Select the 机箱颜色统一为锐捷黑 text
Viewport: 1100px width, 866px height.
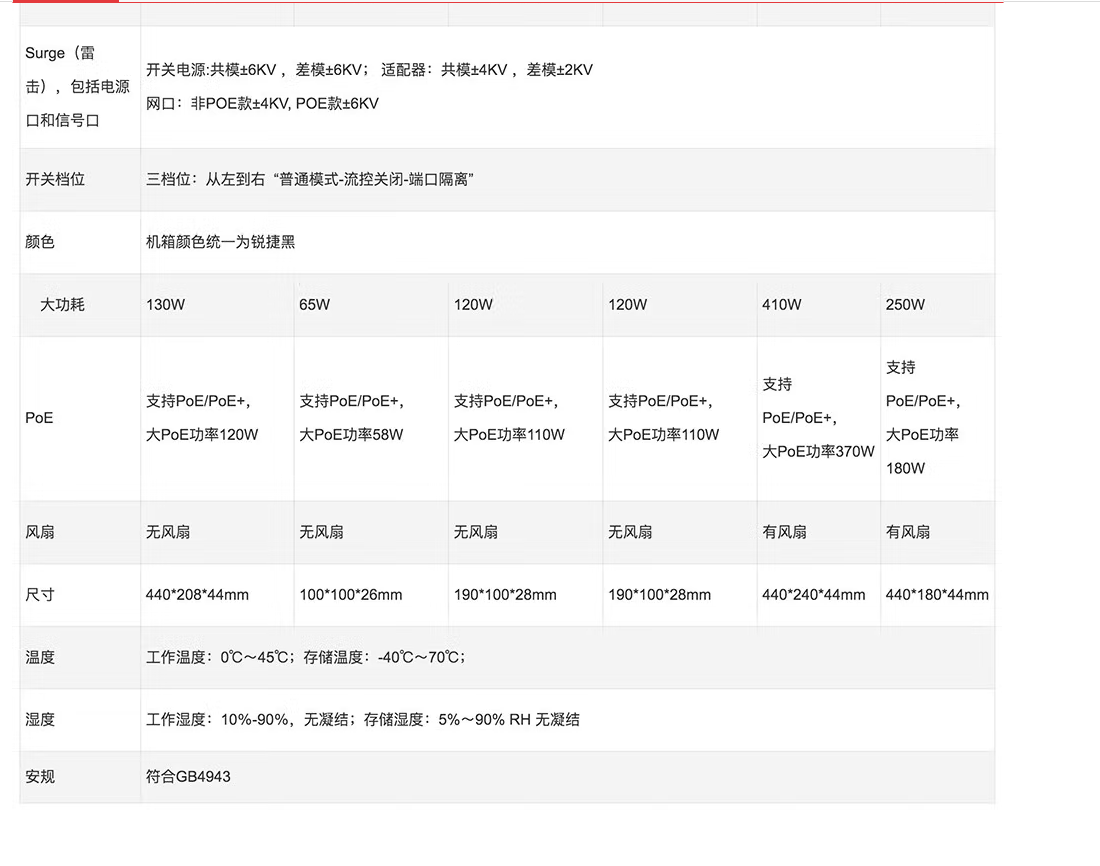click(220, 242)
